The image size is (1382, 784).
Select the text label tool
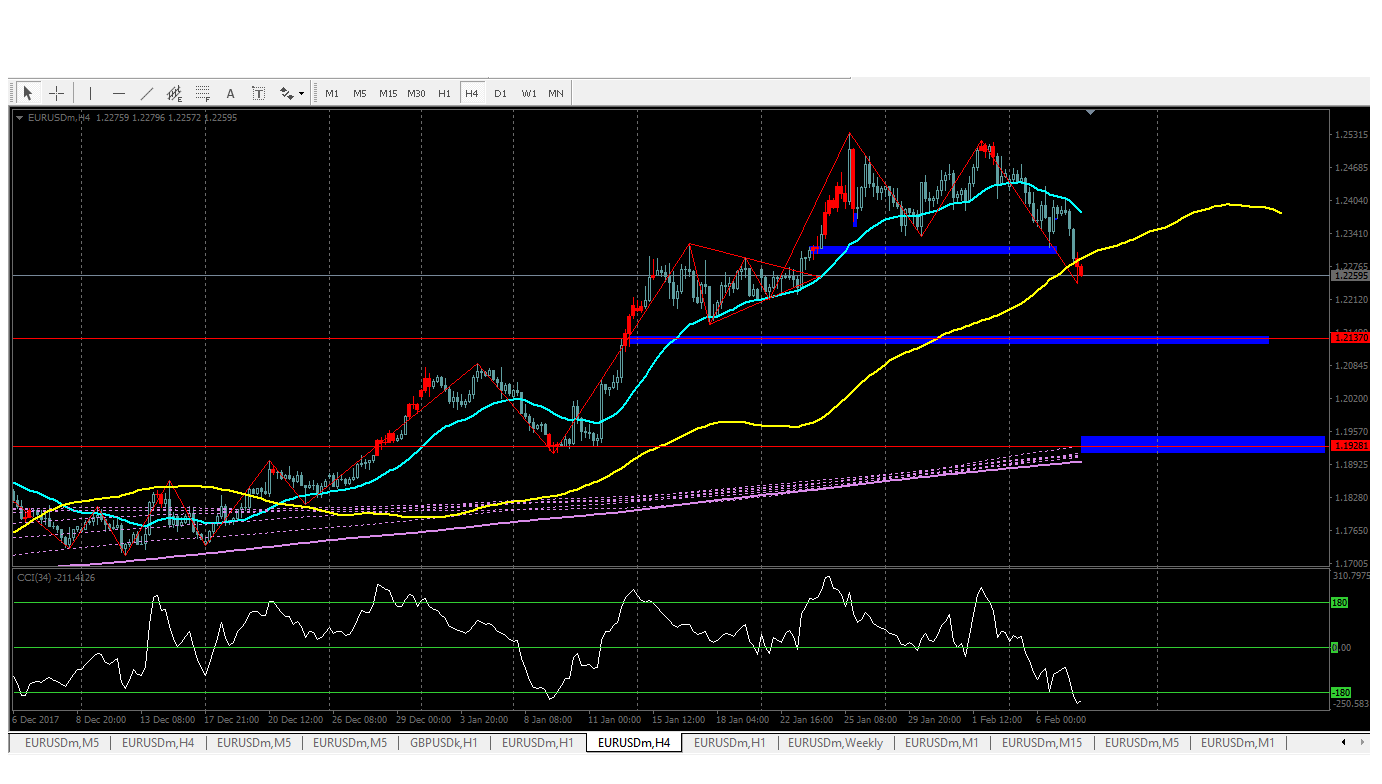tap(258, 93)
